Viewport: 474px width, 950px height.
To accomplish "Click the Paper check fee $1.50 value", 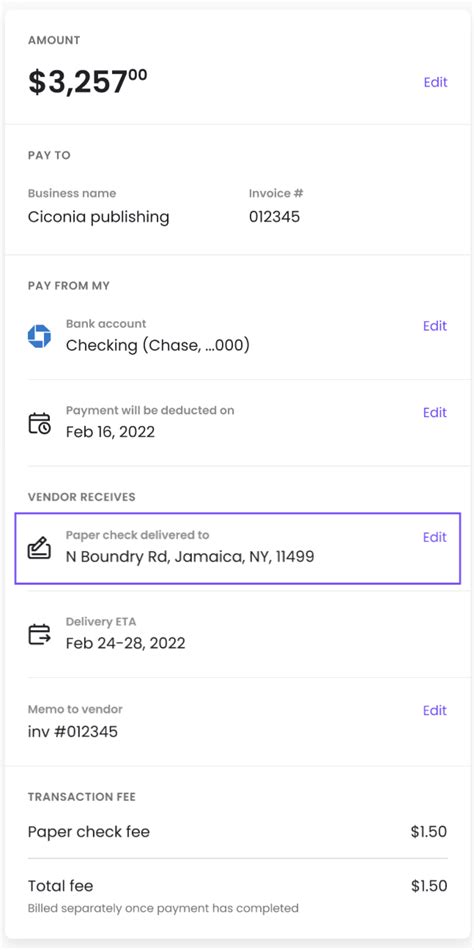I will (x=429, y=832).
